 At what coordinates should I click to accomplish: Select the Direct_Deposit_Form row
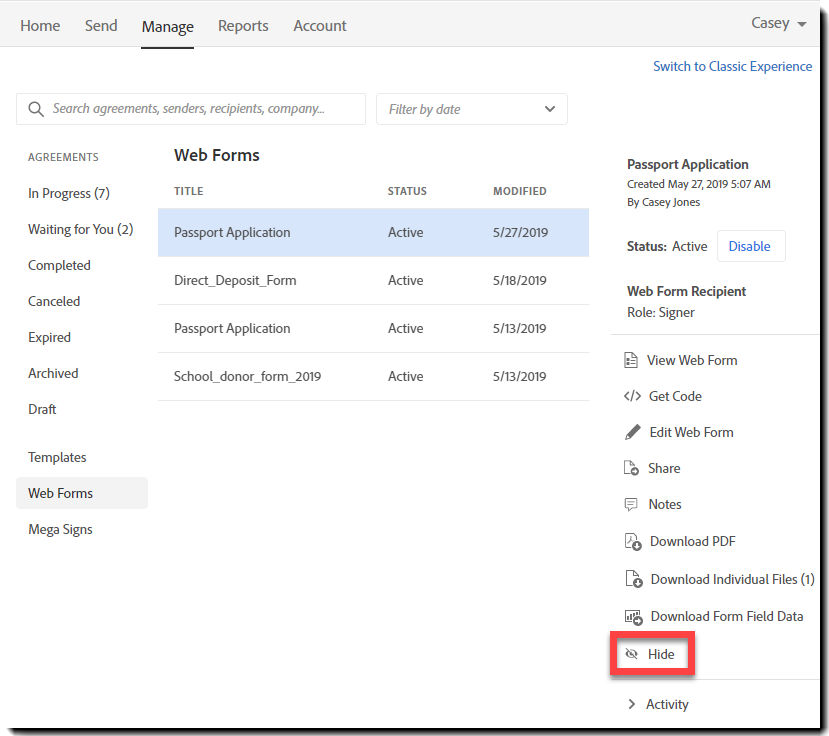373,280
